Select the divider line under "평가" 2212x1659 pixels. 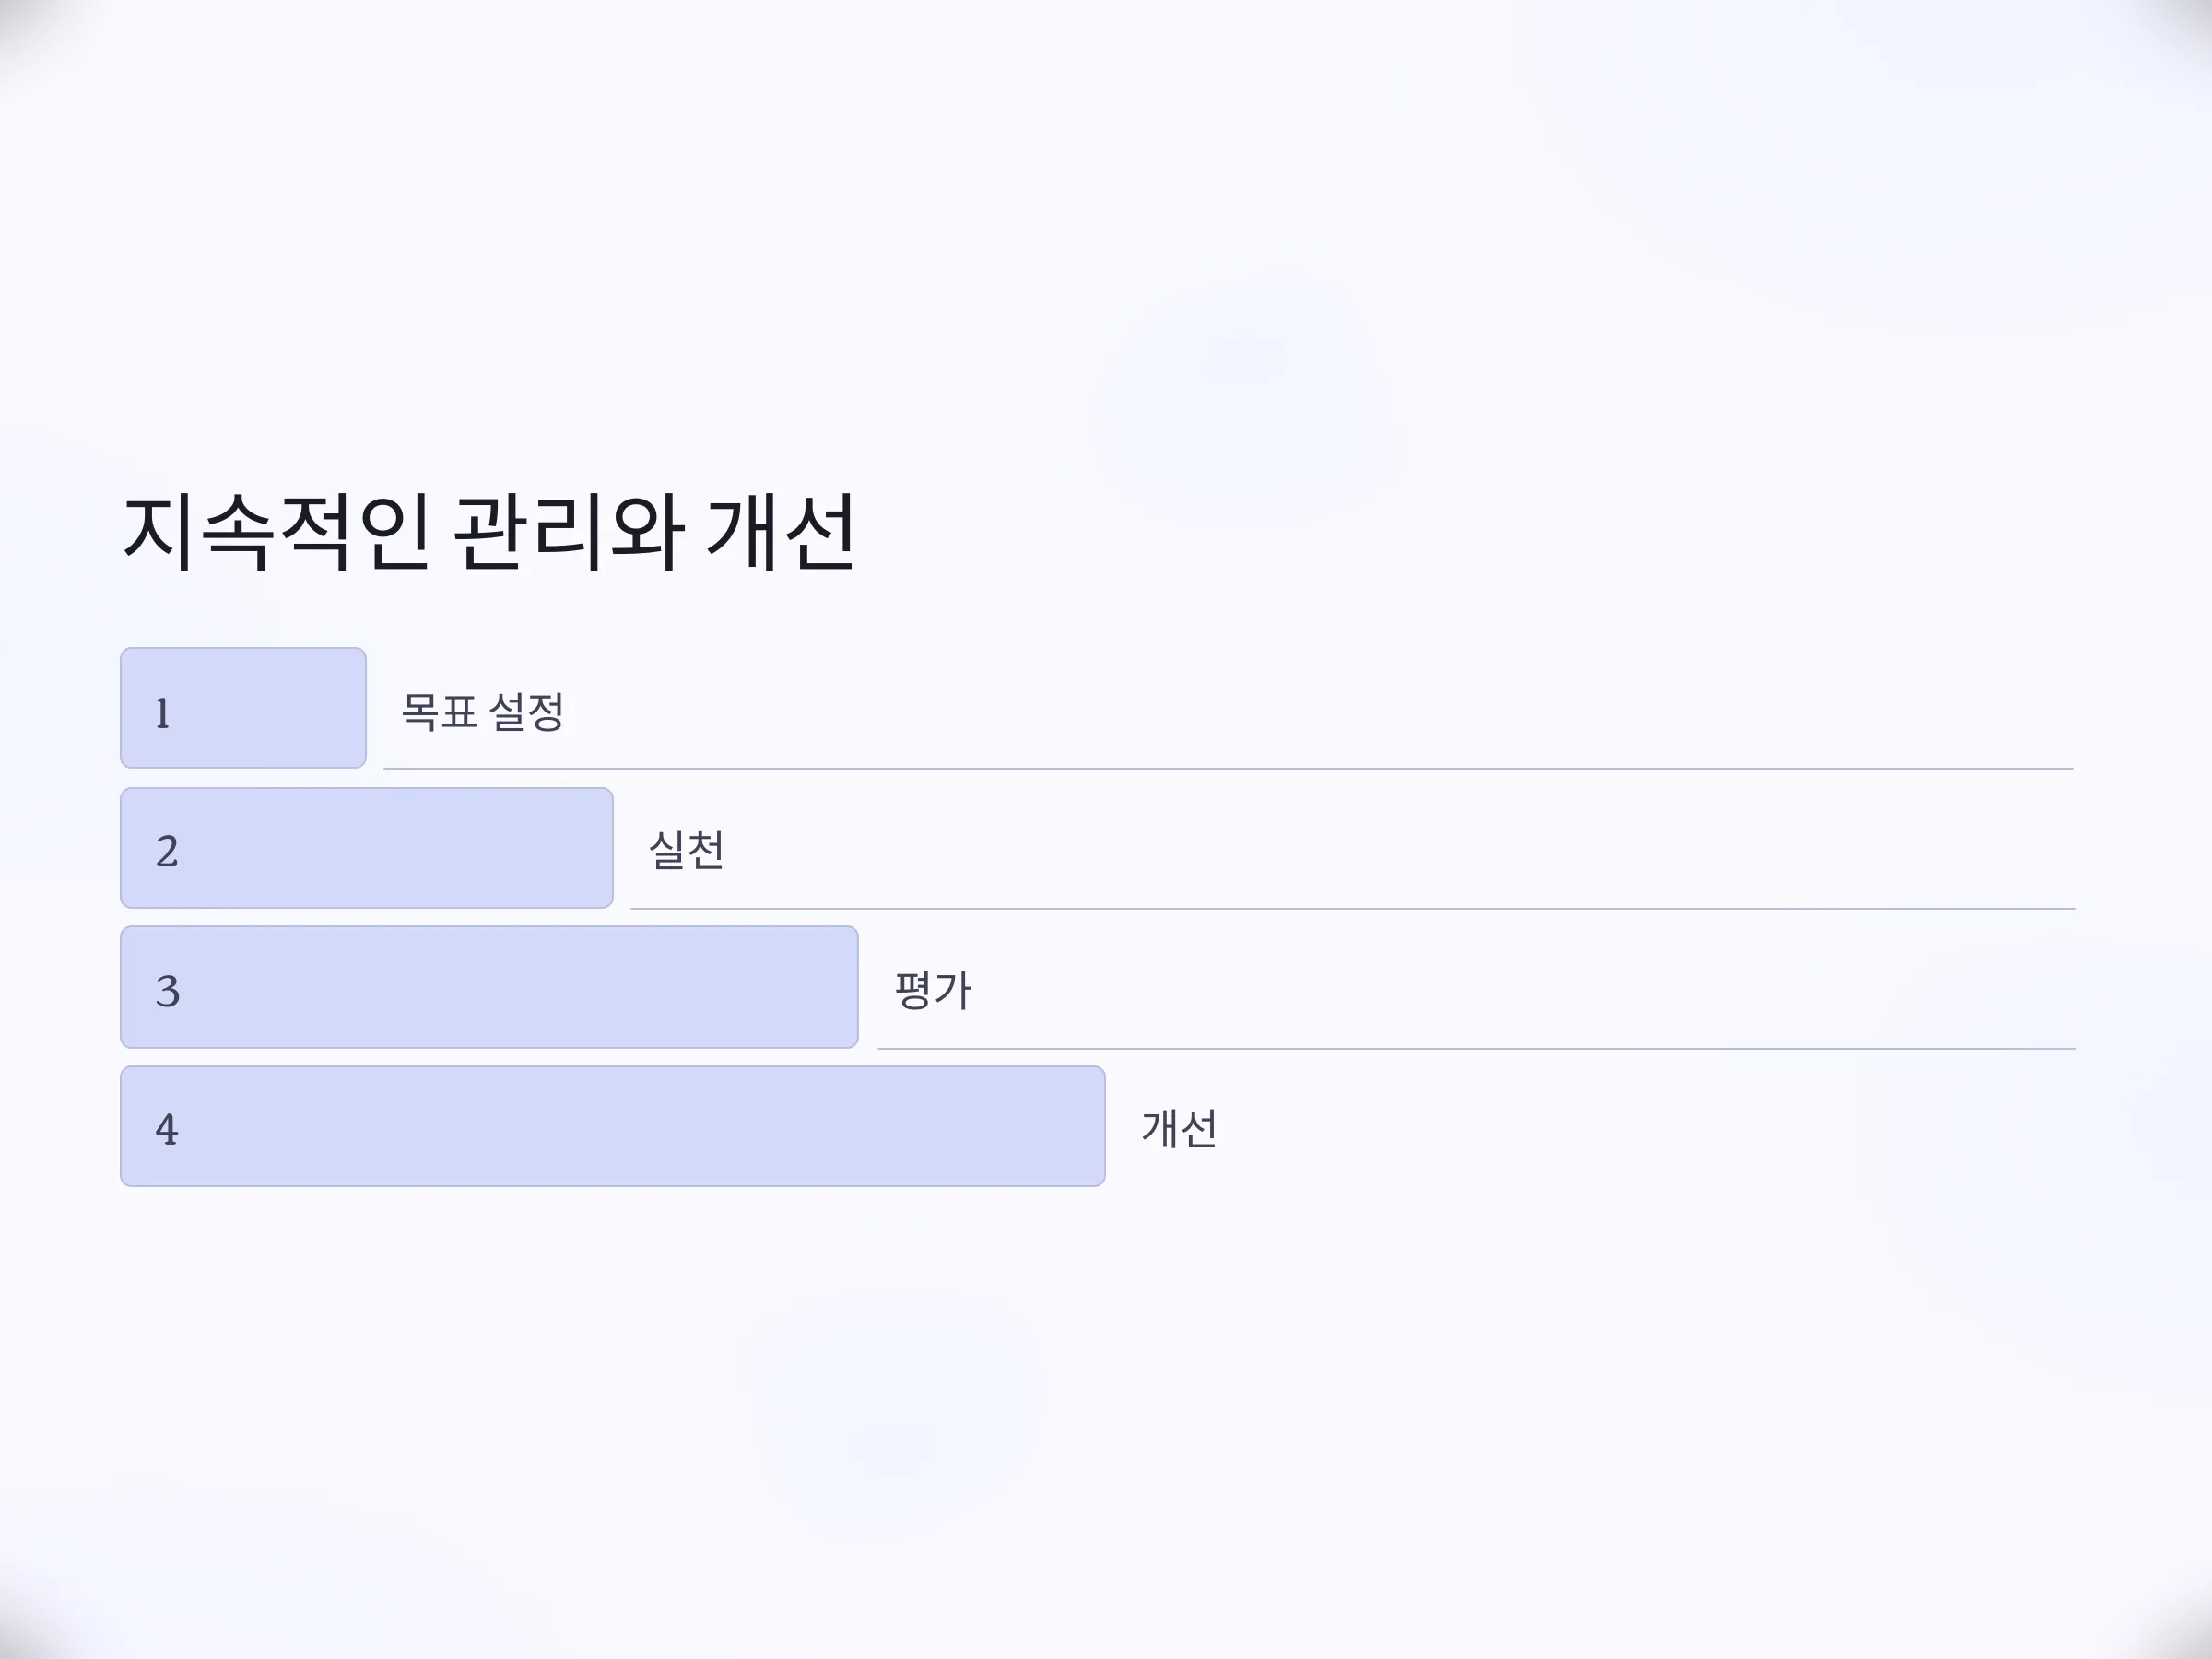coord(1476,1049)
